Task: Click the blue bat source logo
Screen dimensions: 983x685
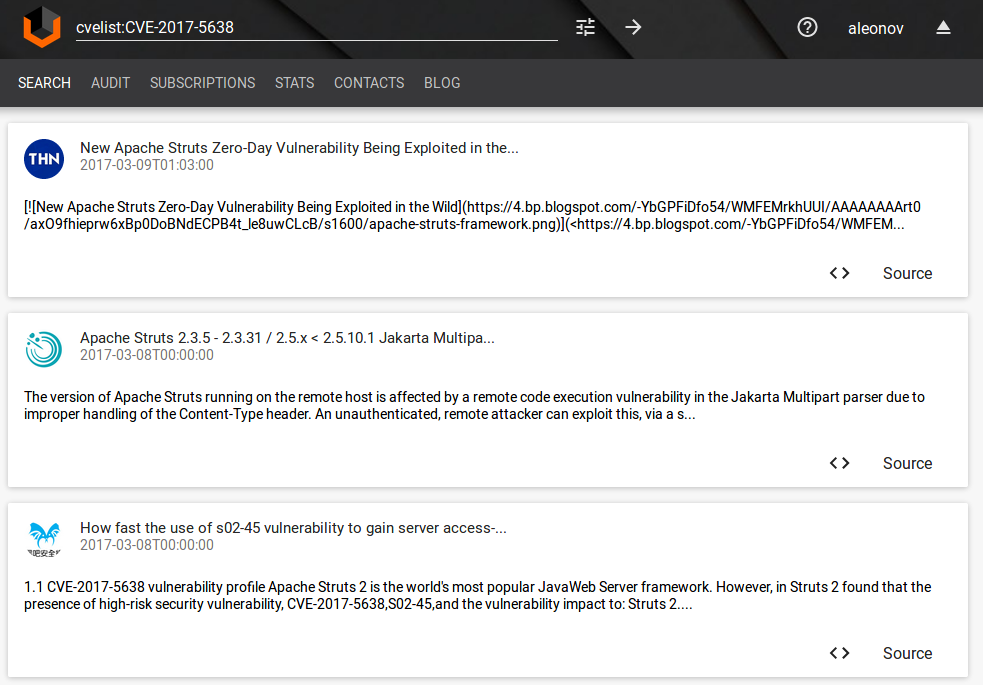Action: [44, 539]
